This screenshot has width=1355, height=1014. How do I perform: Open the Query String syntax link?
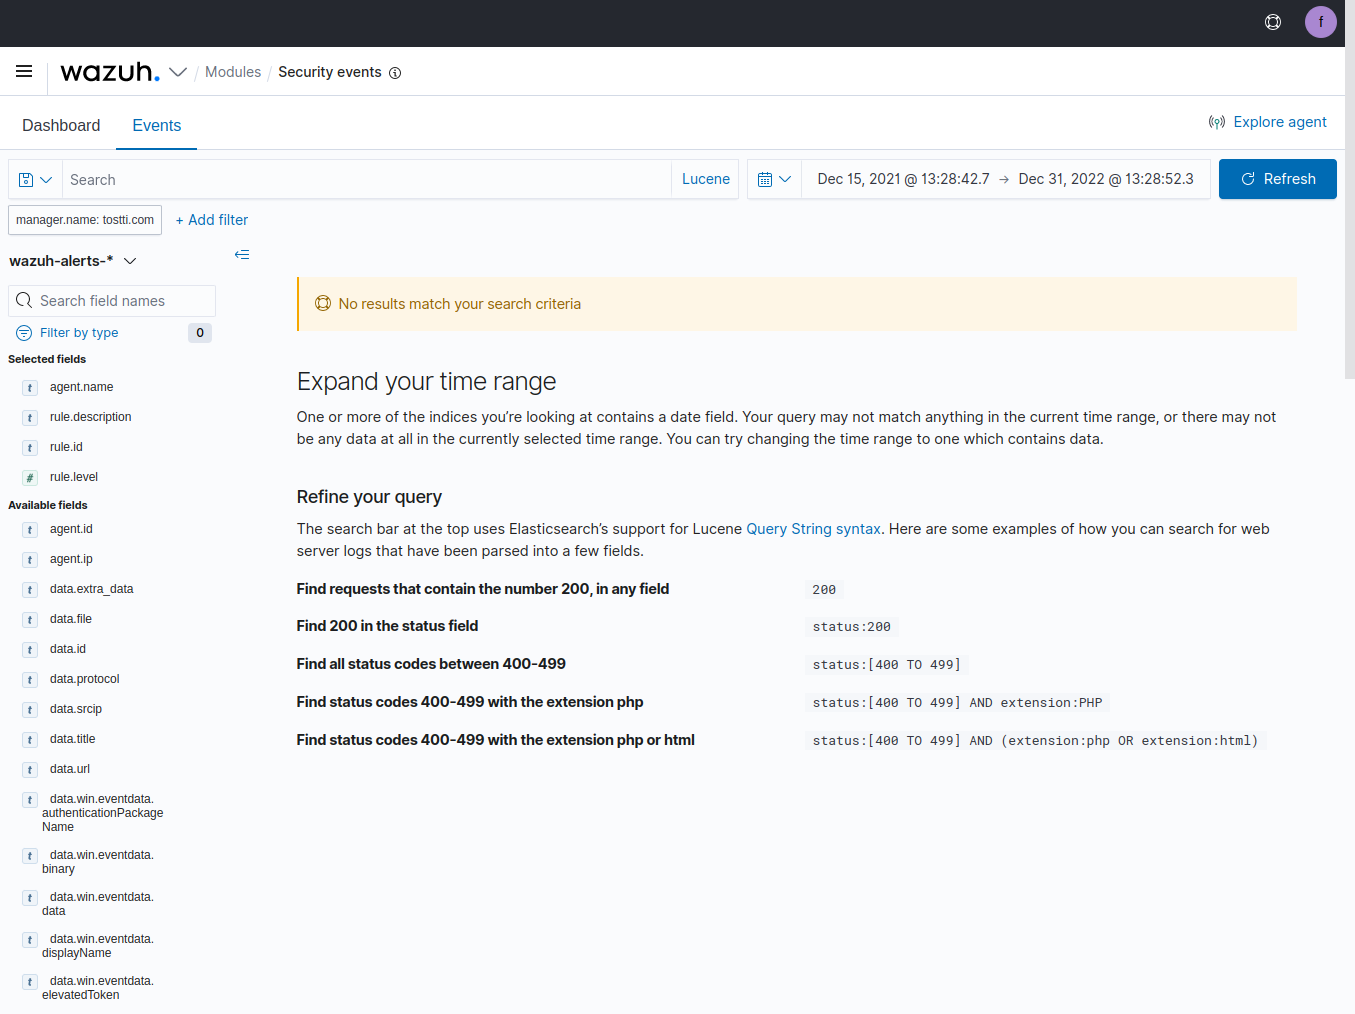pos(813,528)
